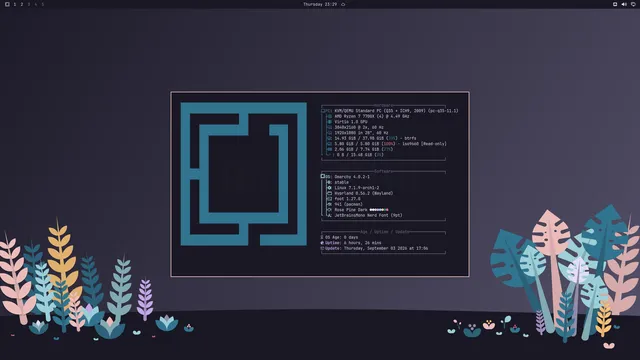Screen dimensions: 640x360
Task: Open the Omarchy menu icon in top bar
Action: (x=7, y=4)
